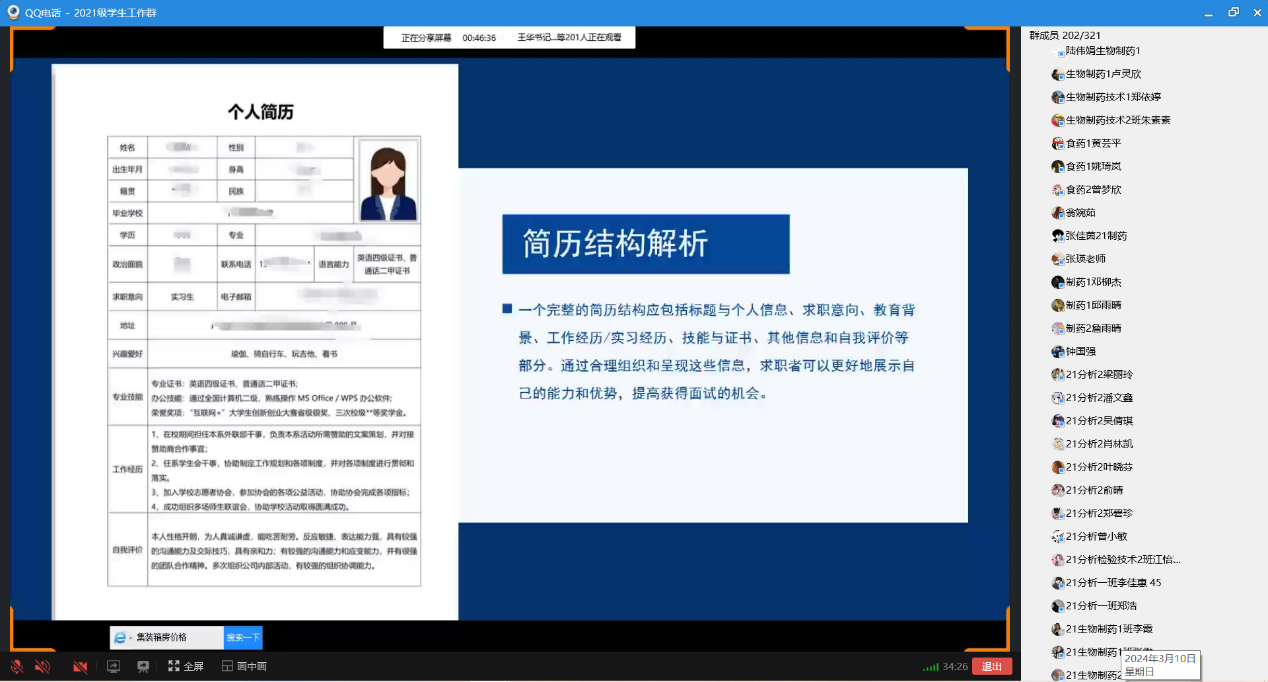This screenshot has height=682, width=1268.
Task: Check the green signal strength indicator
Action: pyautogui.click(x=930, y=667)
